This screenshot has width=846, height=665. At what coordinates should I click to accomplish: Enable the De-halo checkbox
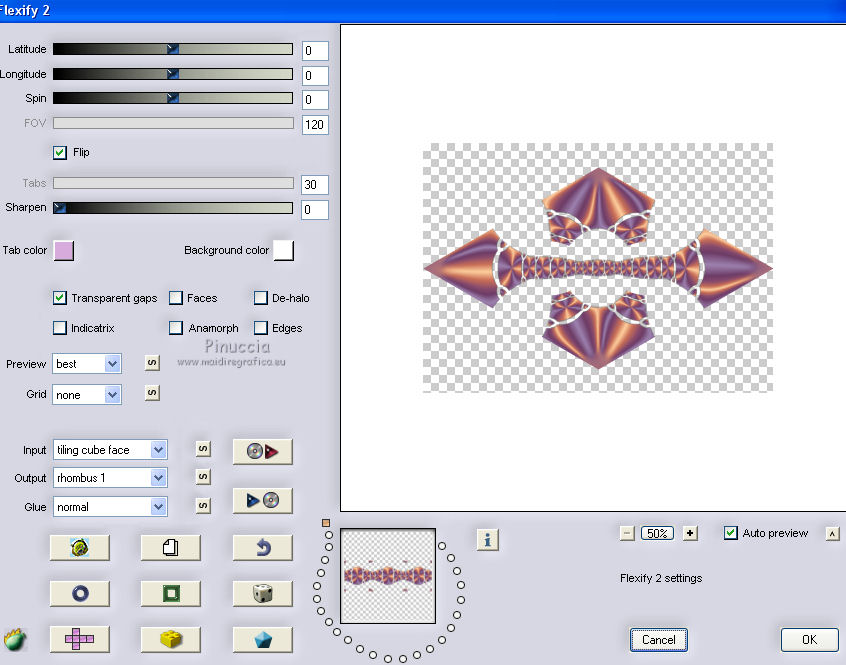[261, 298]
